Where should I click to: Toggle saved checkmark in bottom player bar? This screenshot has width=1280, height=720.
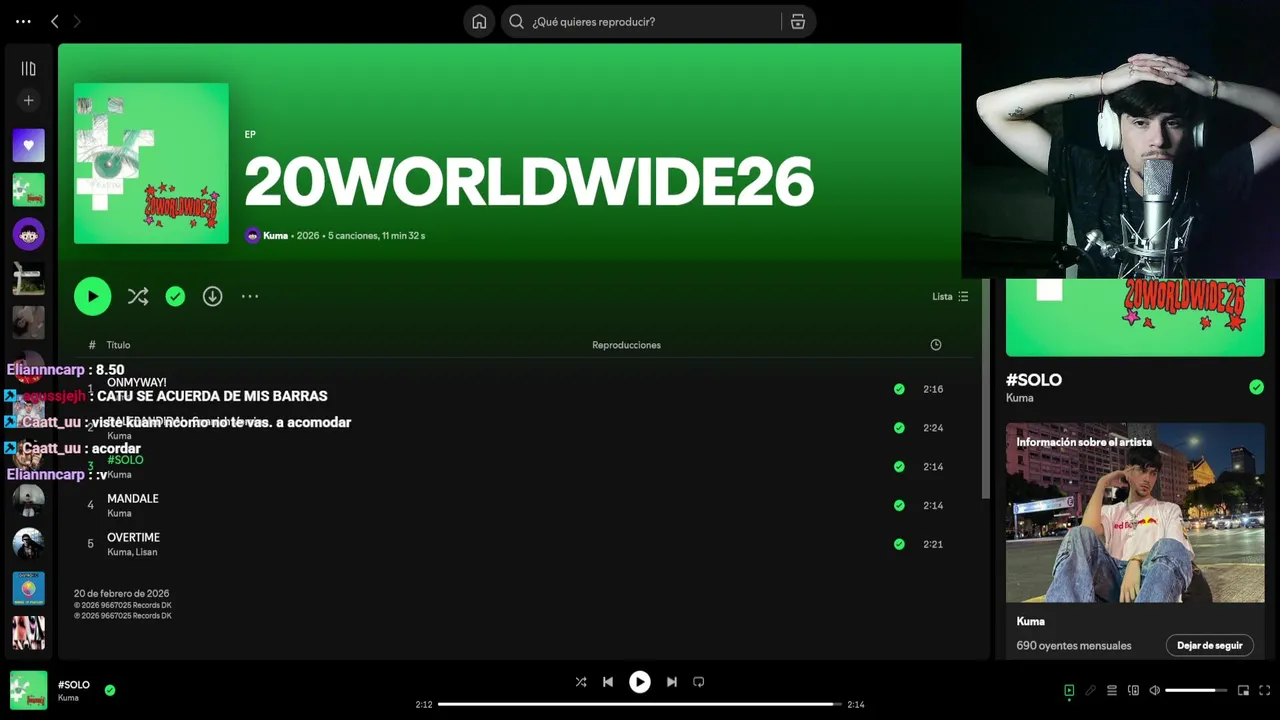(x=110, y=690)
